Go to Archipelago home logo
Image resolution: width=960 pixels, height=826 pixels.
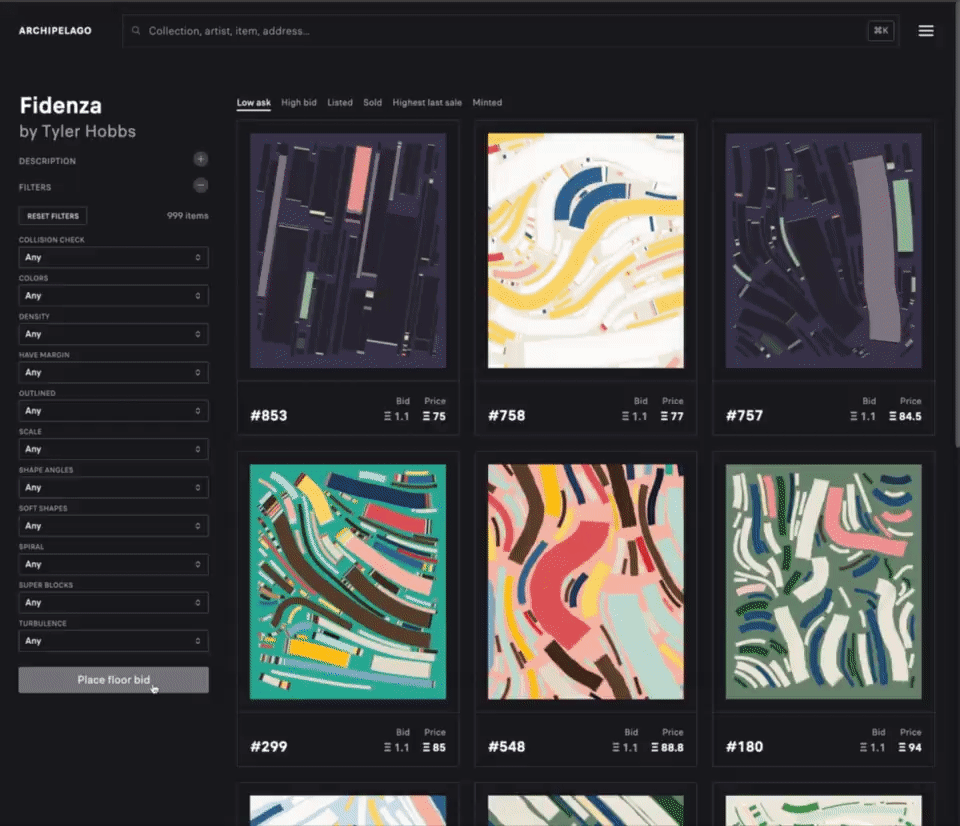point(55,31)
